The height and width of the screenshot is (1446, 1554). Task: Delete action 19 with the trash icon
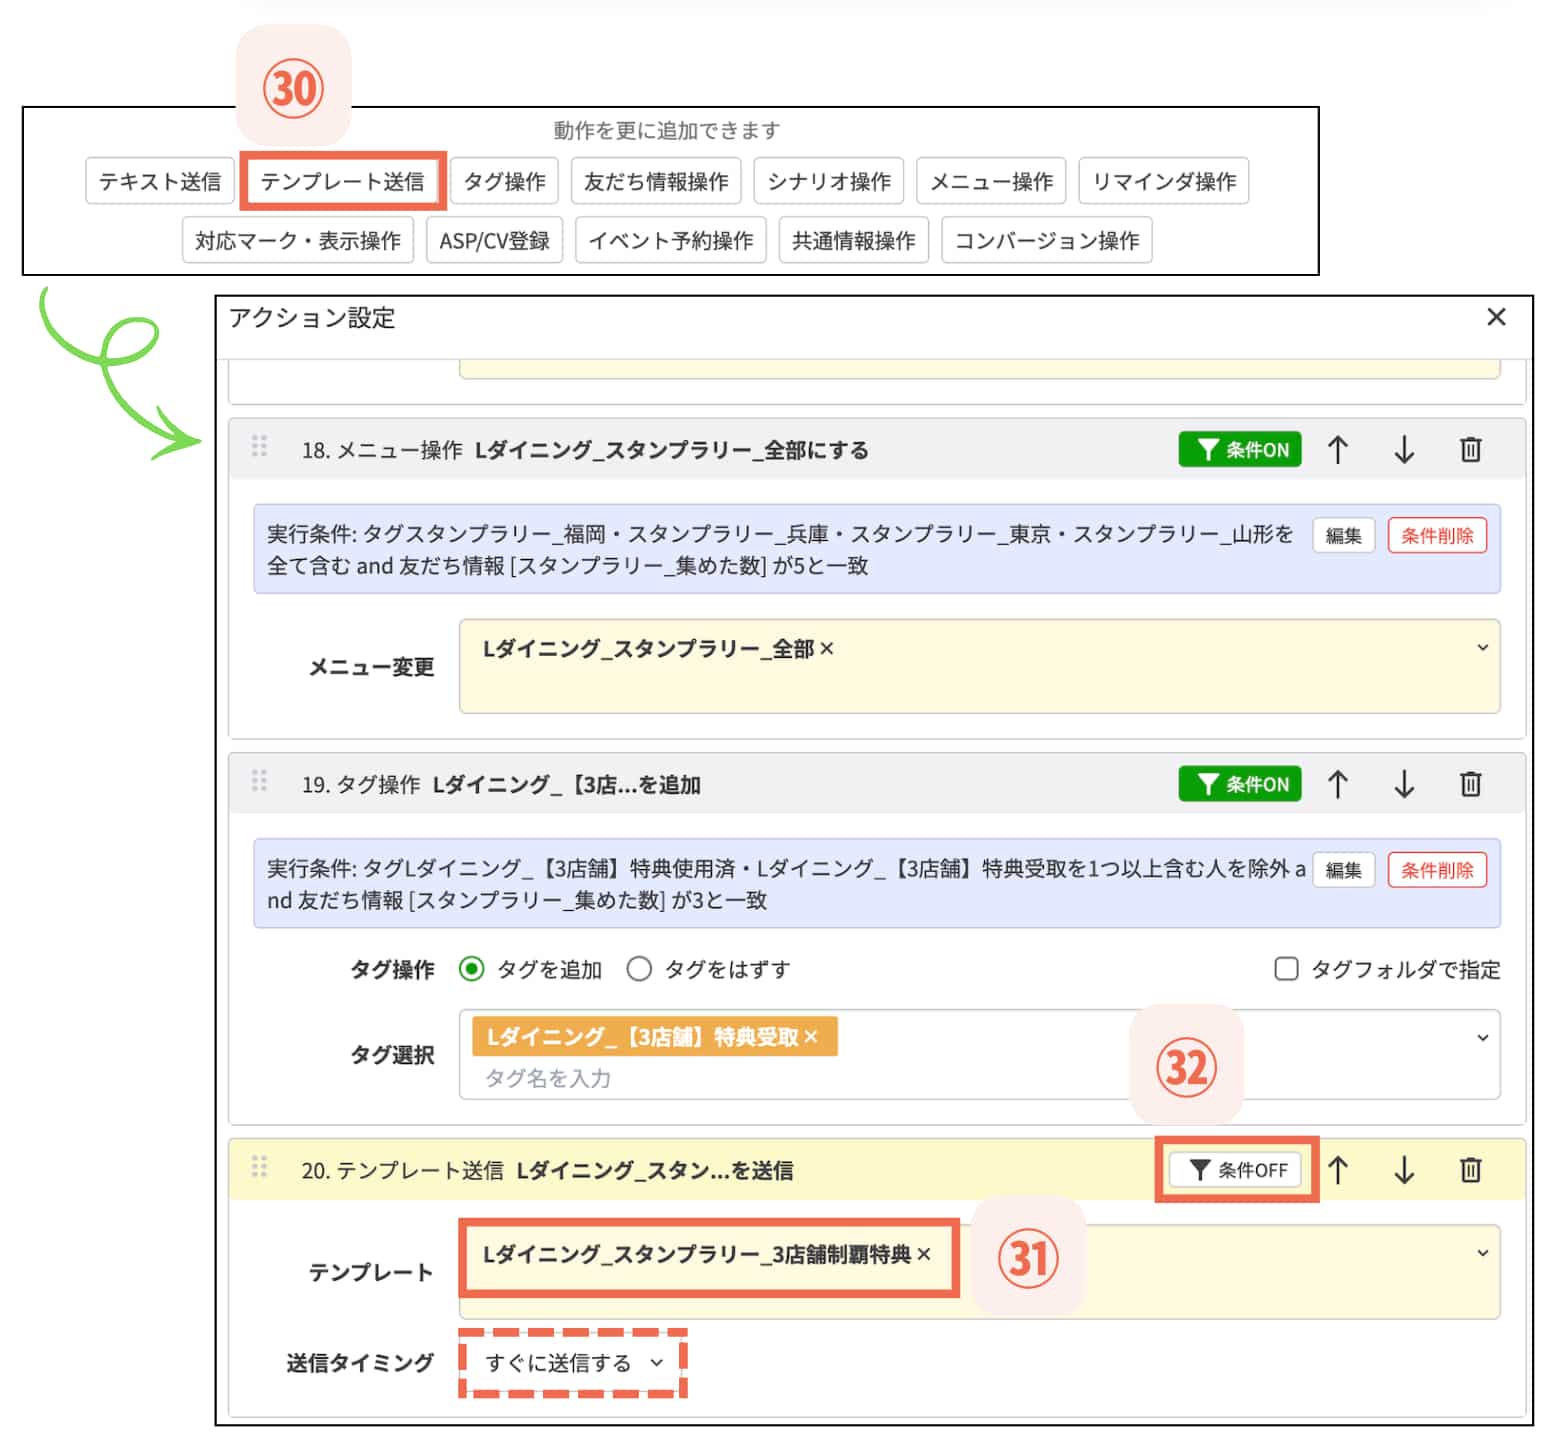tap(1470, 784)
